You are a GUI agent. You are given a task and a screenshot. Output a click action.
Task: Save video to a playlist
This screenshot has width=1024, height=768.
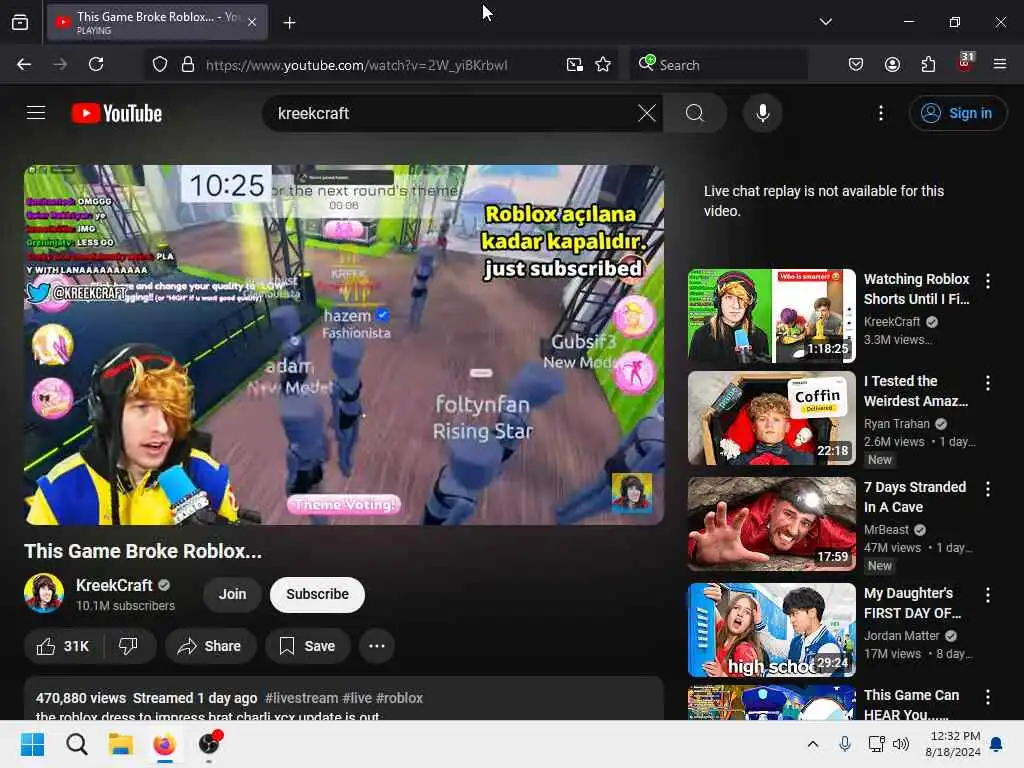308,646
